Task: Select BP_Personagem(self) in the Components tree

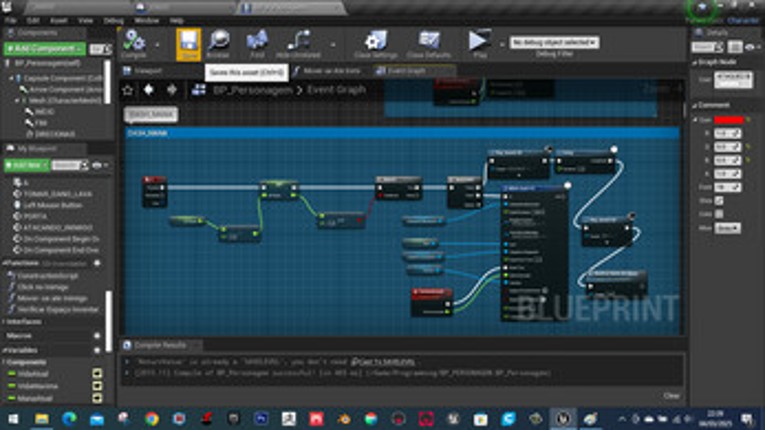Action: 47,63
